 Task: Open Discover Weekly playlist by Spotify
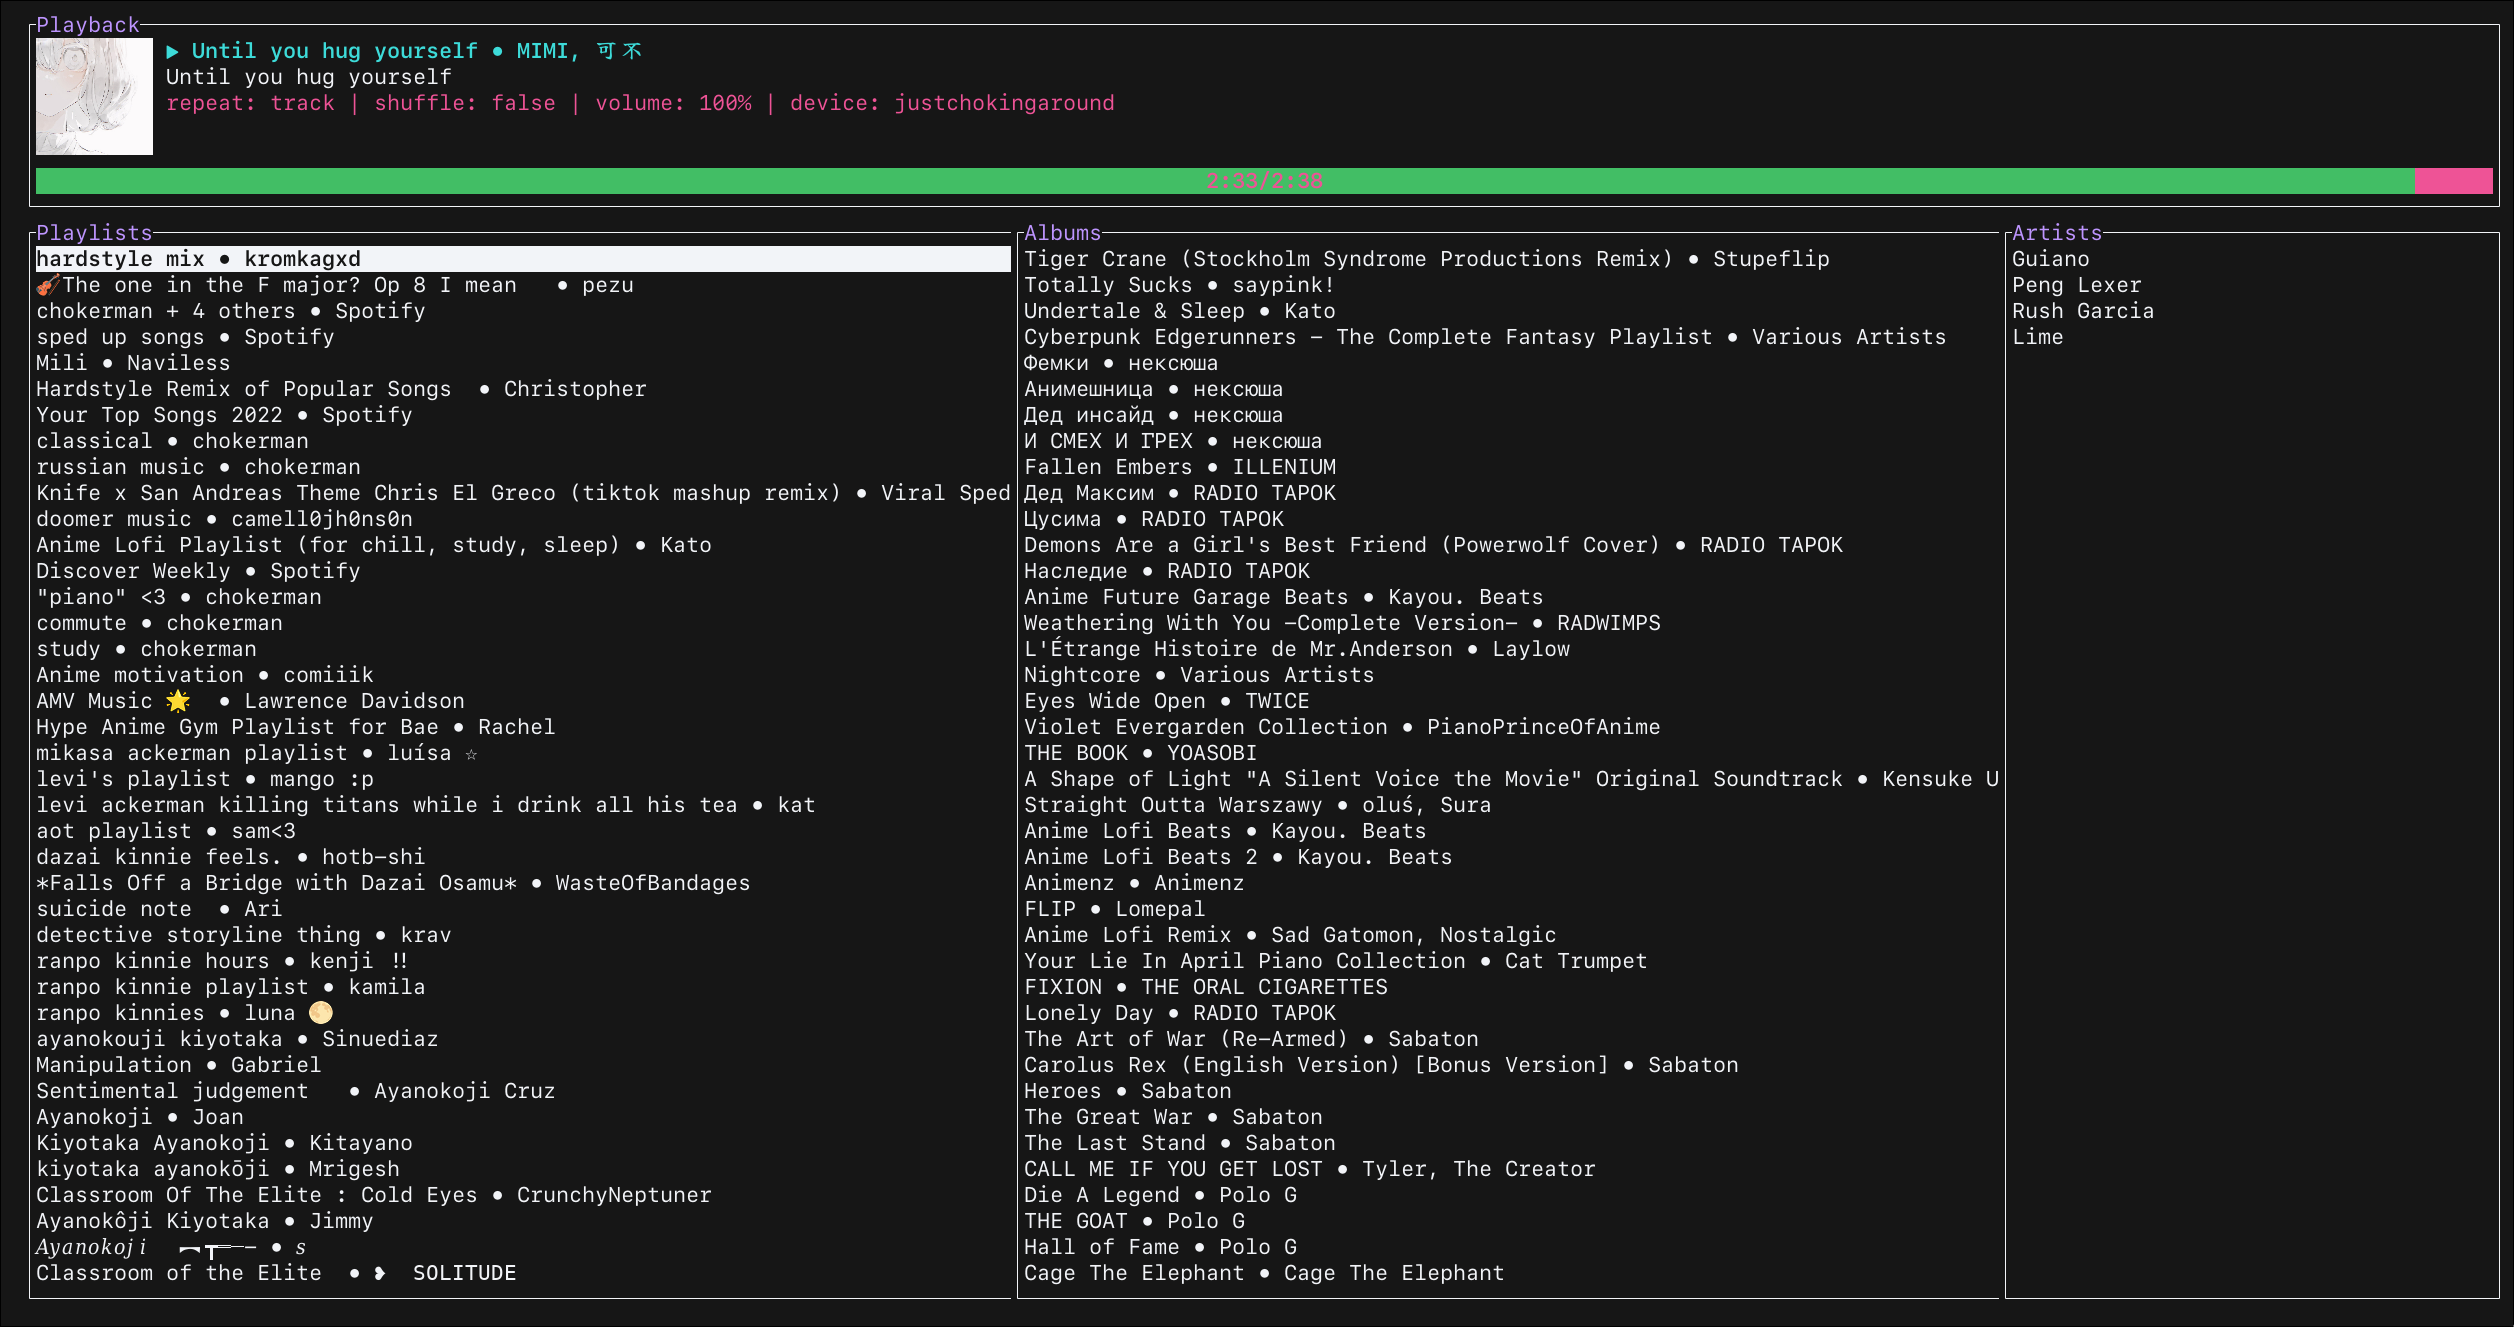(198, 572)
